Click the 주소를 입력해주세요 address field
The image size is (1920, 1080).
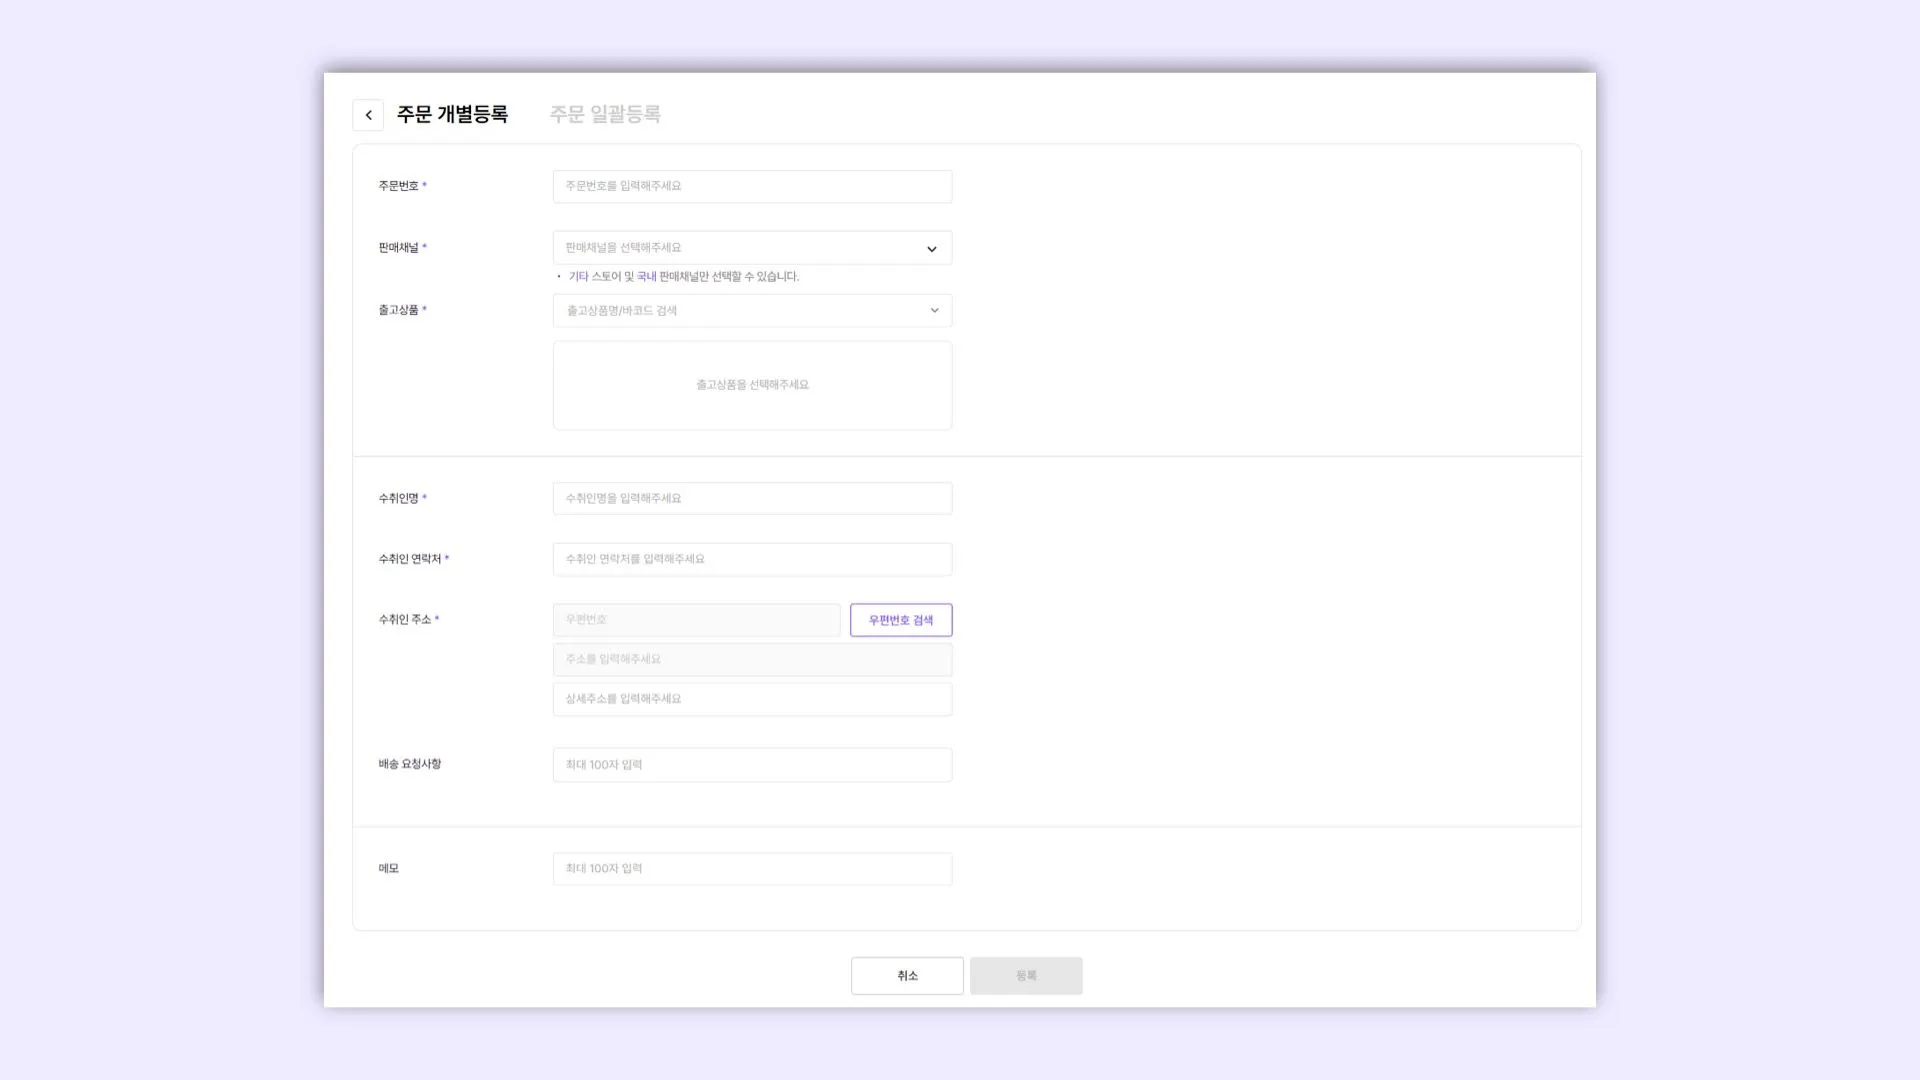point(752,659)
